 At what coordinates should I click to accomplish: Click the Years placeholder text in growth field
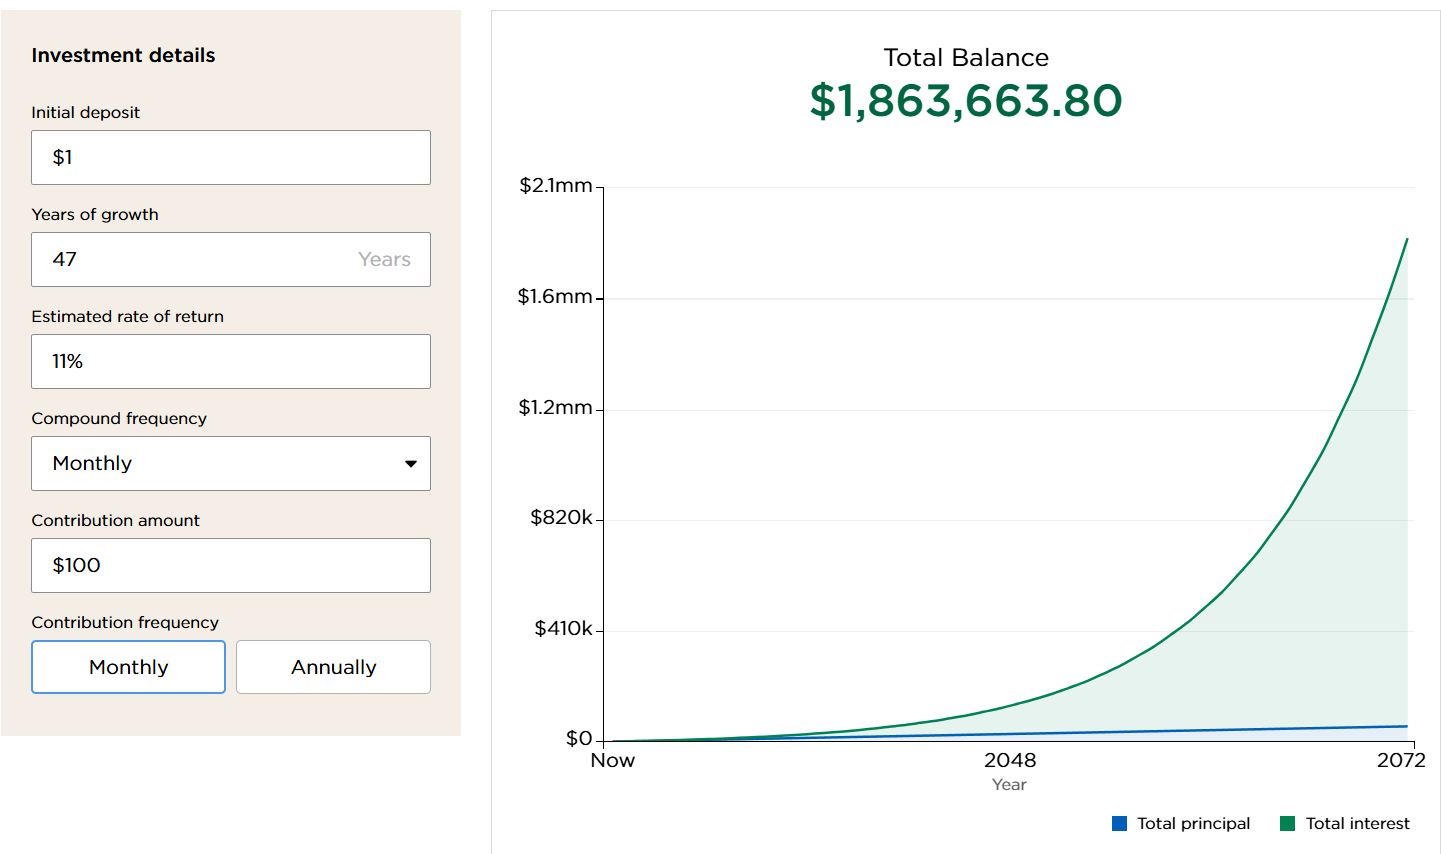pos(384,259)
